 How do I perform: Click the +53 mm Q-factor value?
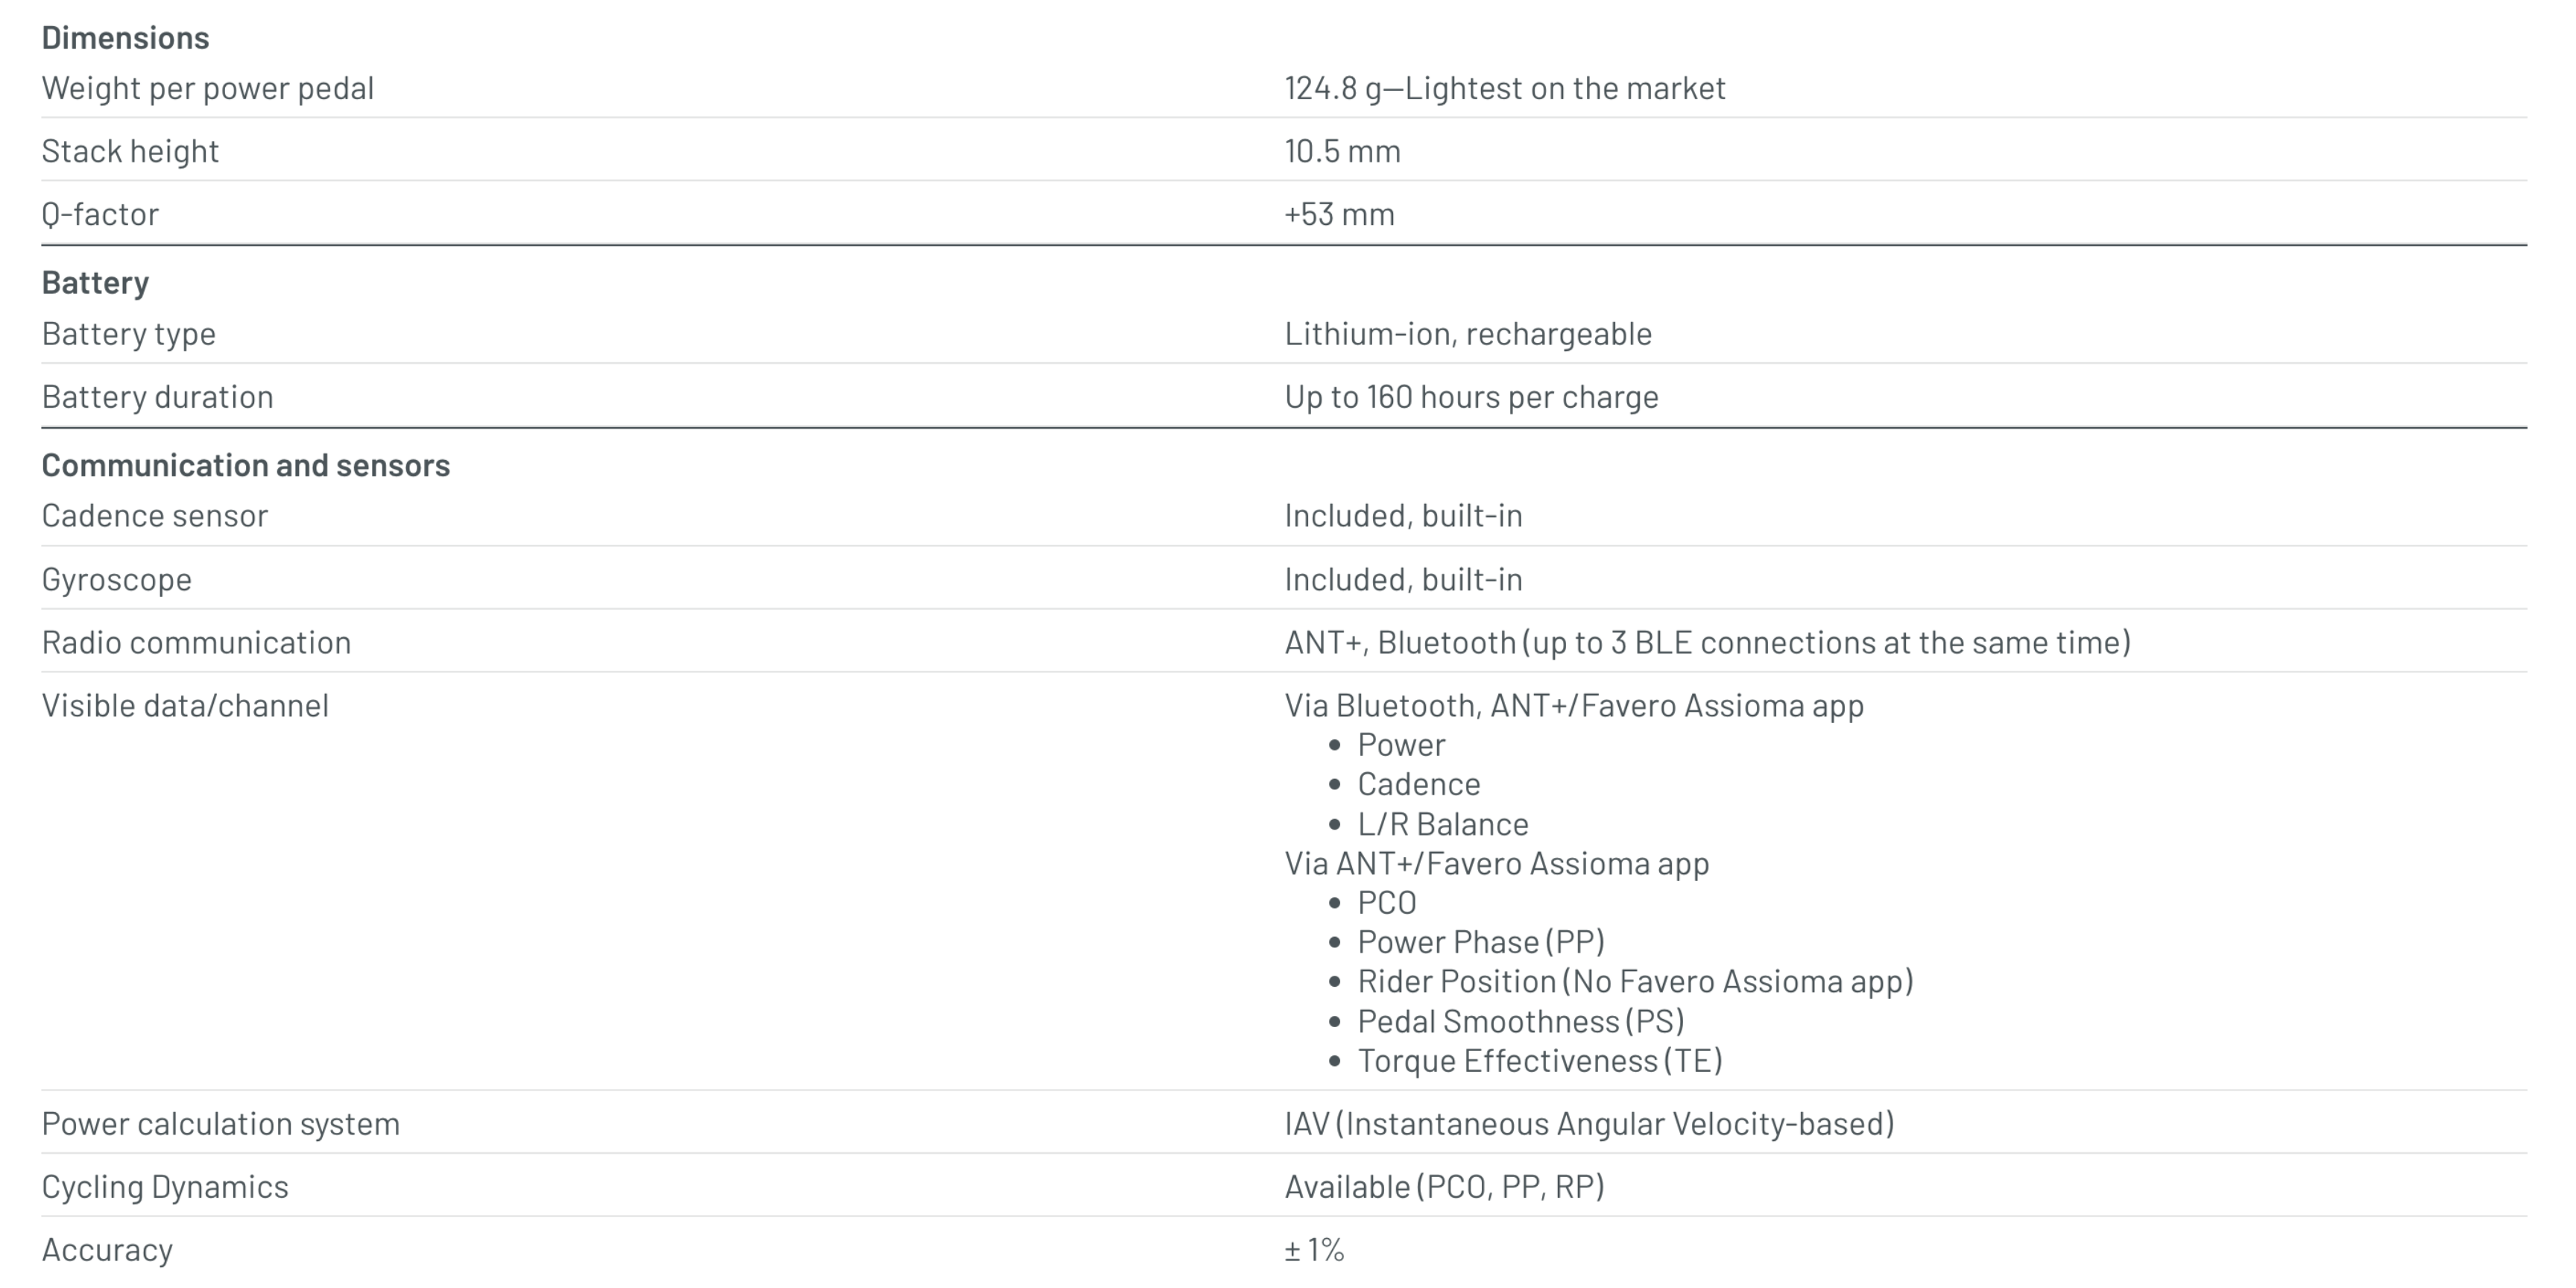click(x=1339, y=214)
